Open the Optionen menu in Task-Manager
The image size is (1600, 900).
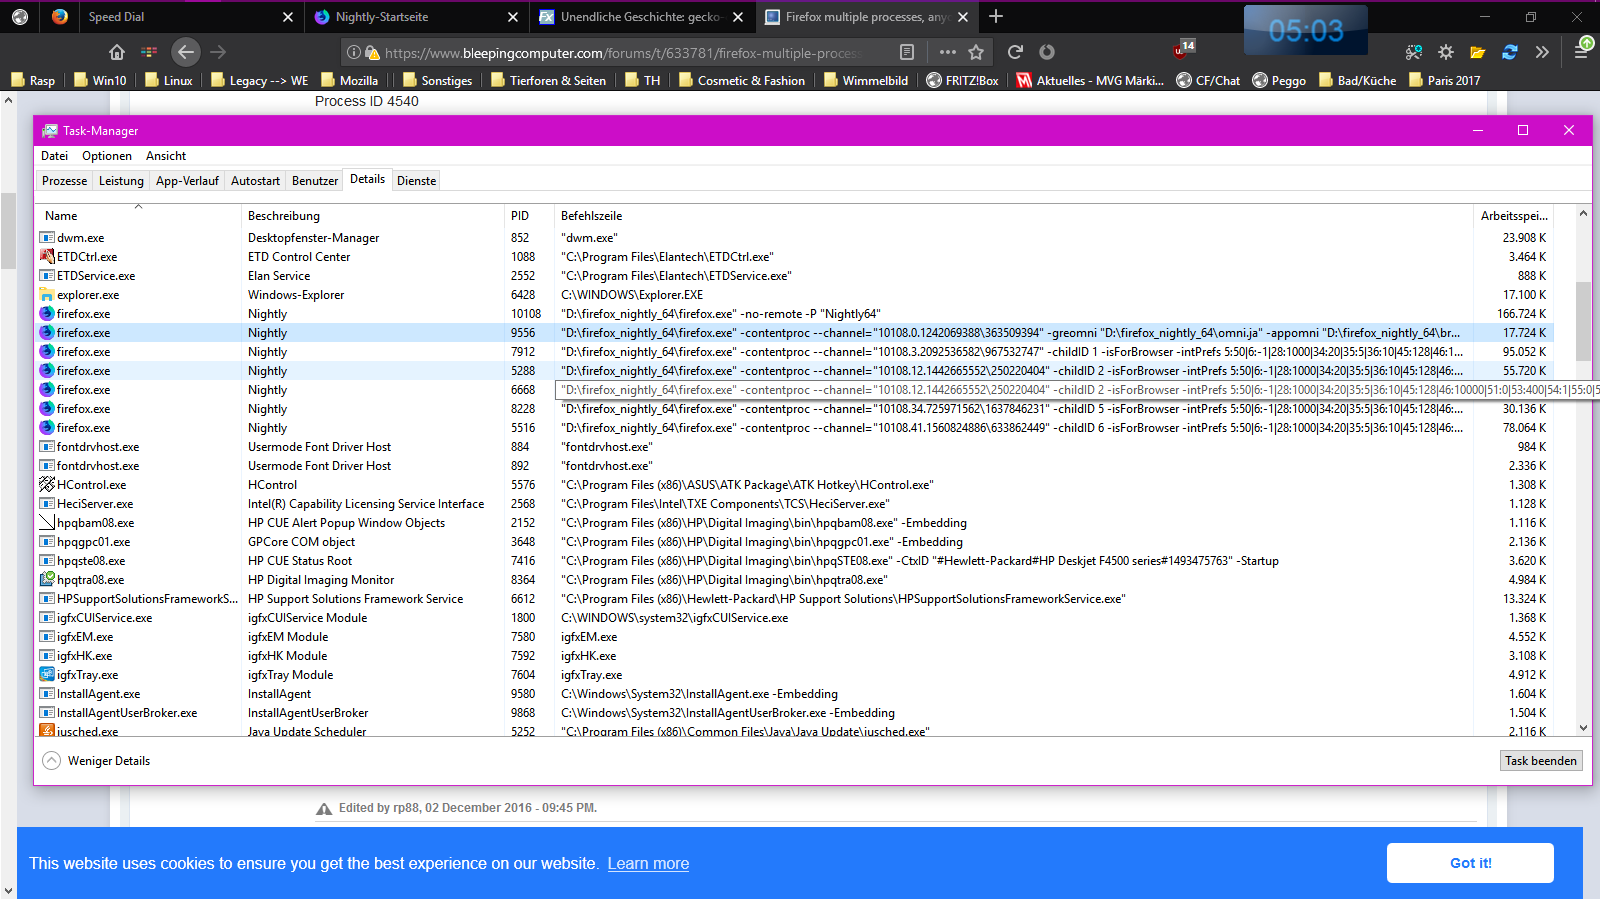click(x=106, y=156)
